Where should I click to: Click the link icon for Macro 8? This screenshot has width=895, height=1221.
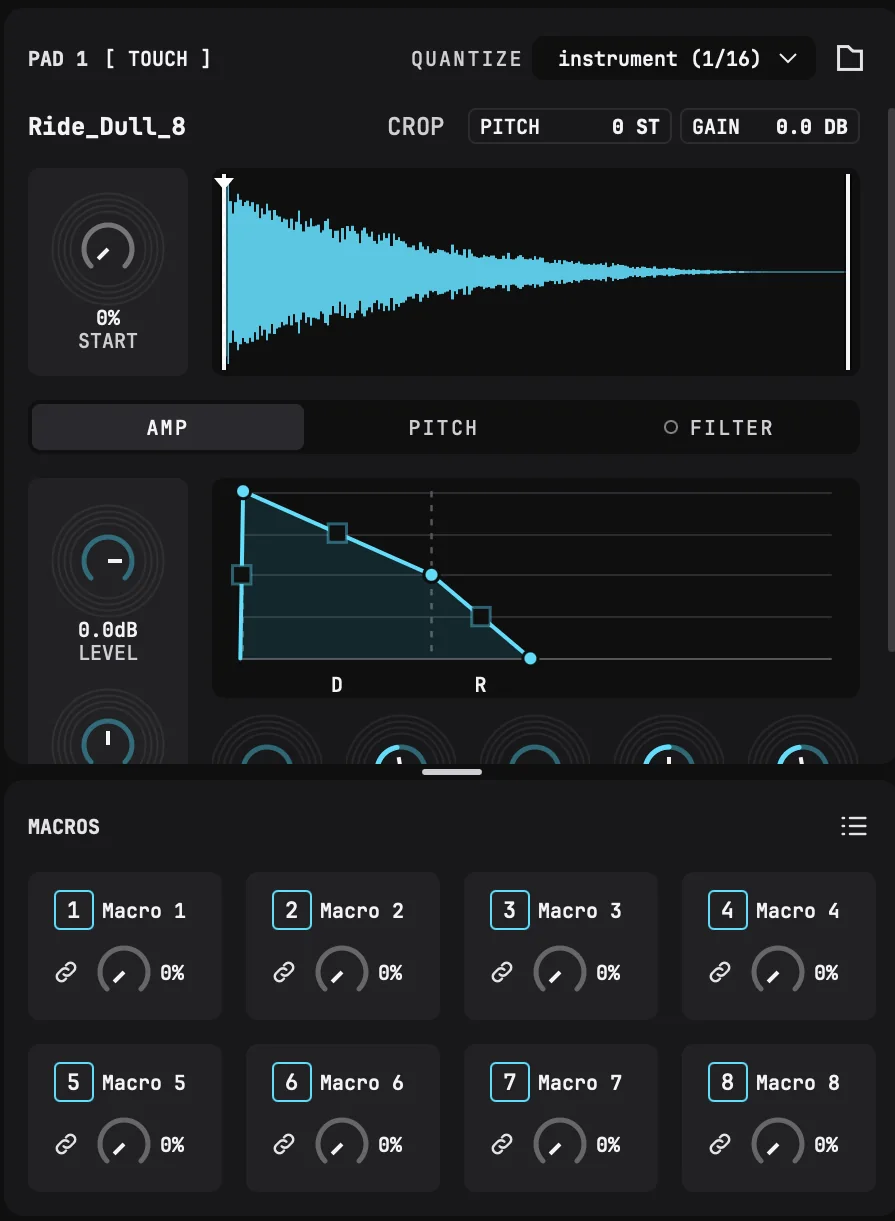(720, 1144)
